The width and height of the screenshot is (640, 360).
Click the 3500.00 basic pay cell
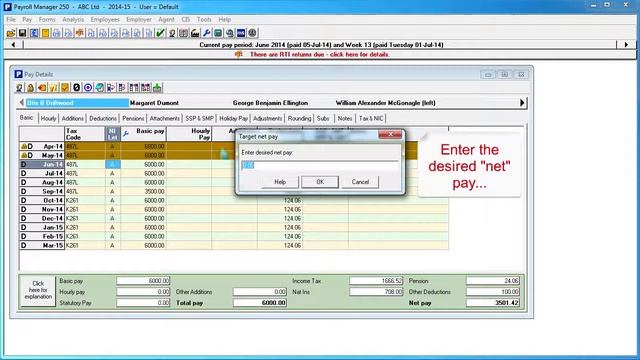pos(144,191)
